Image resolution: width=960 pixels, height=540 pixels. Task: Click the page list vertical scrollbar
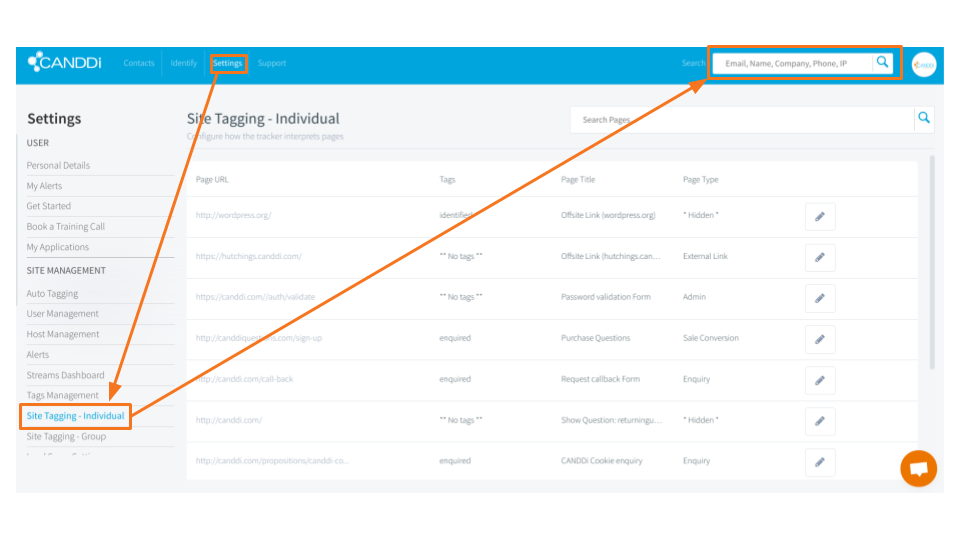point(932,262)
